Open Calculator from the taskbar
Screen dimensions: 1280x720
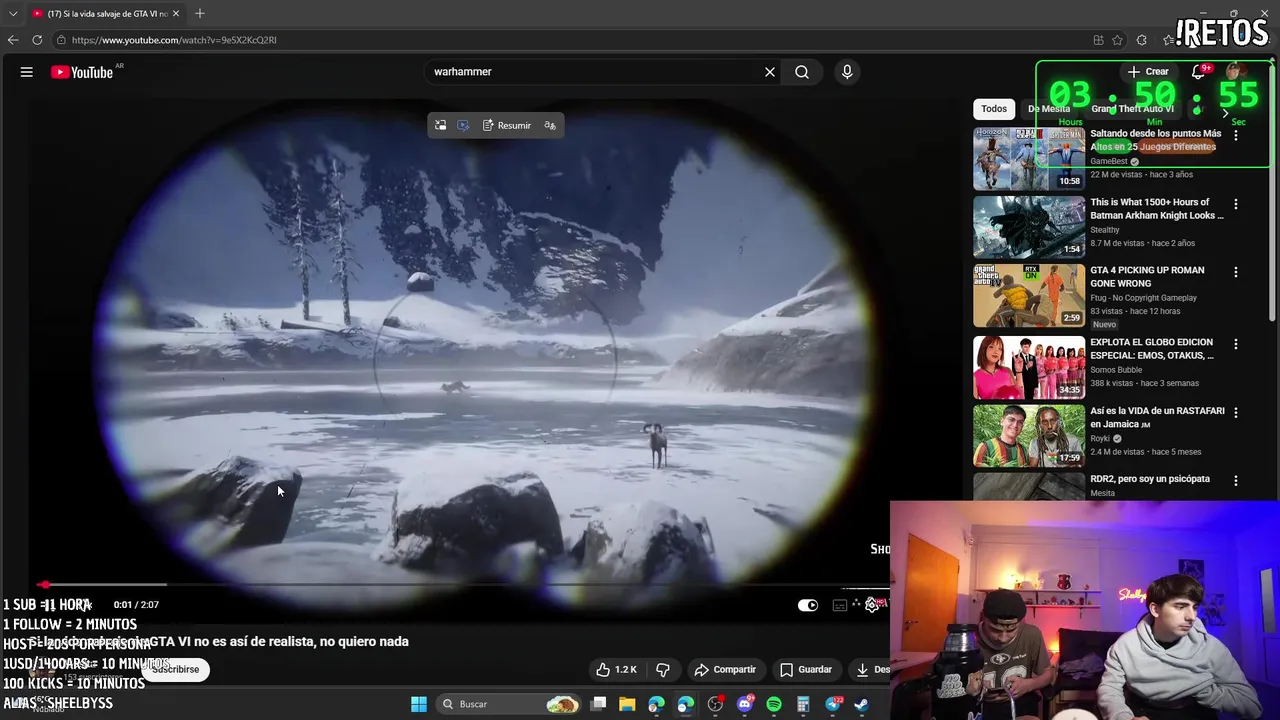click(x=803, y=704)
